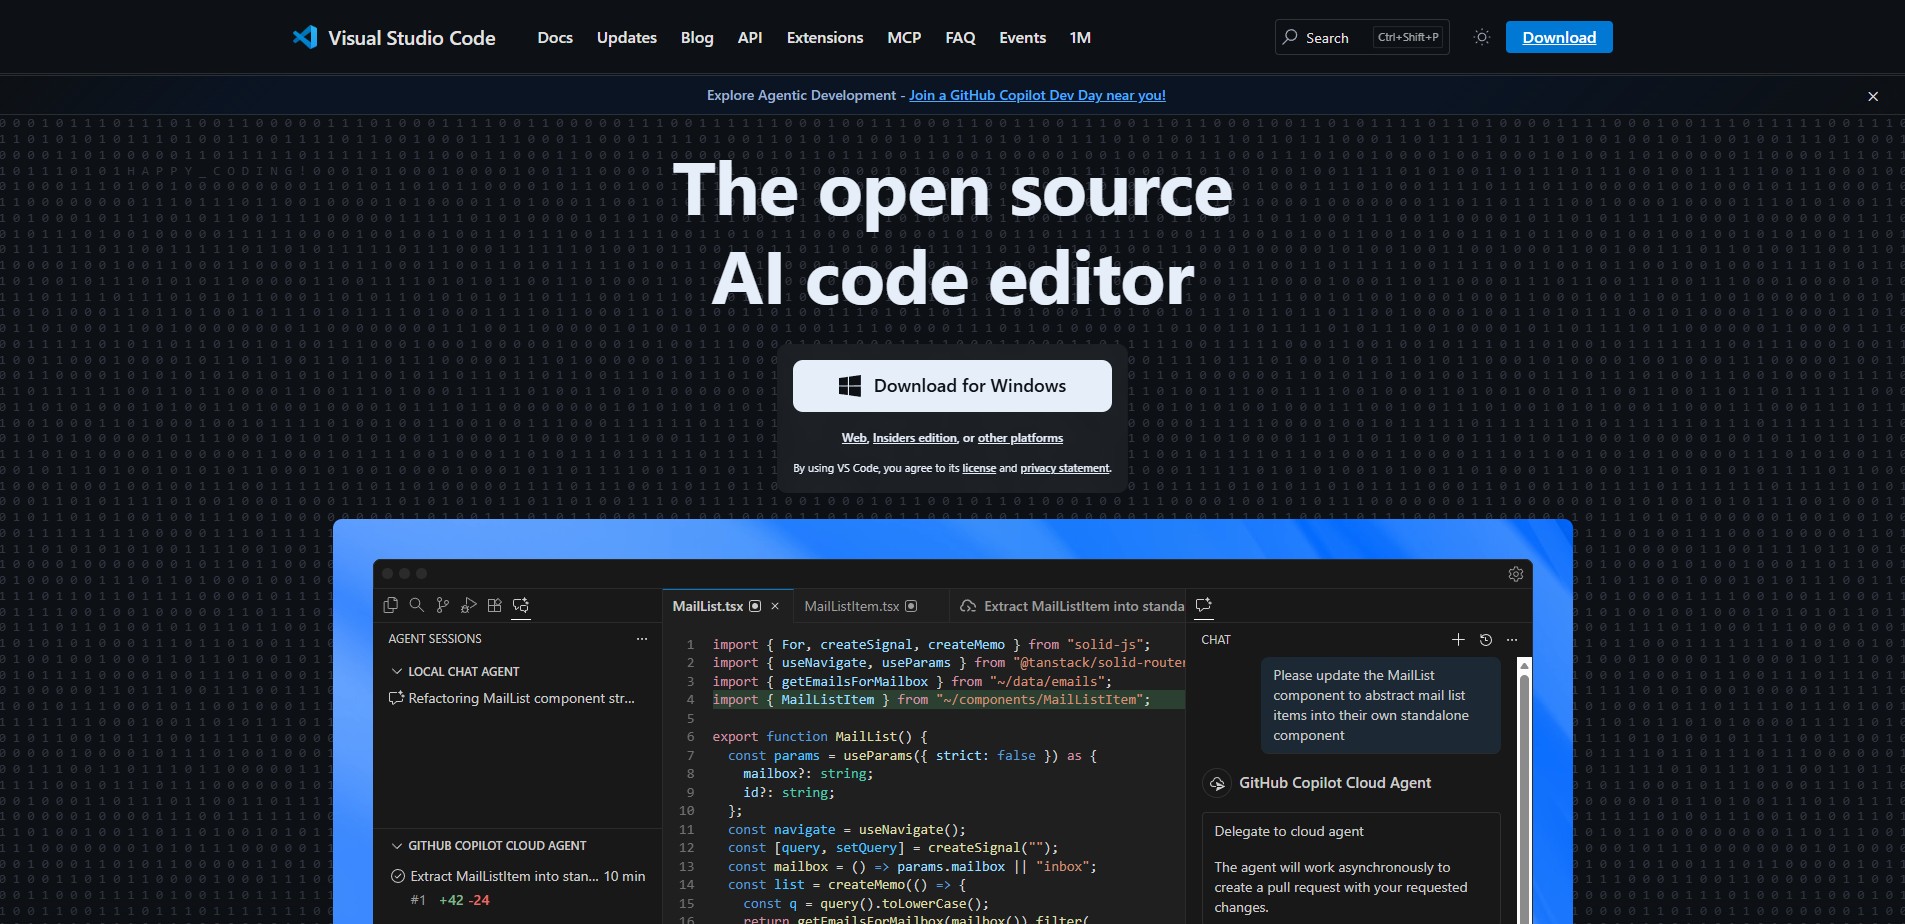Open the Extensions blocks icon
Image resolution: width=1905 pixels, height=924 pixels.
click(494, 605)
